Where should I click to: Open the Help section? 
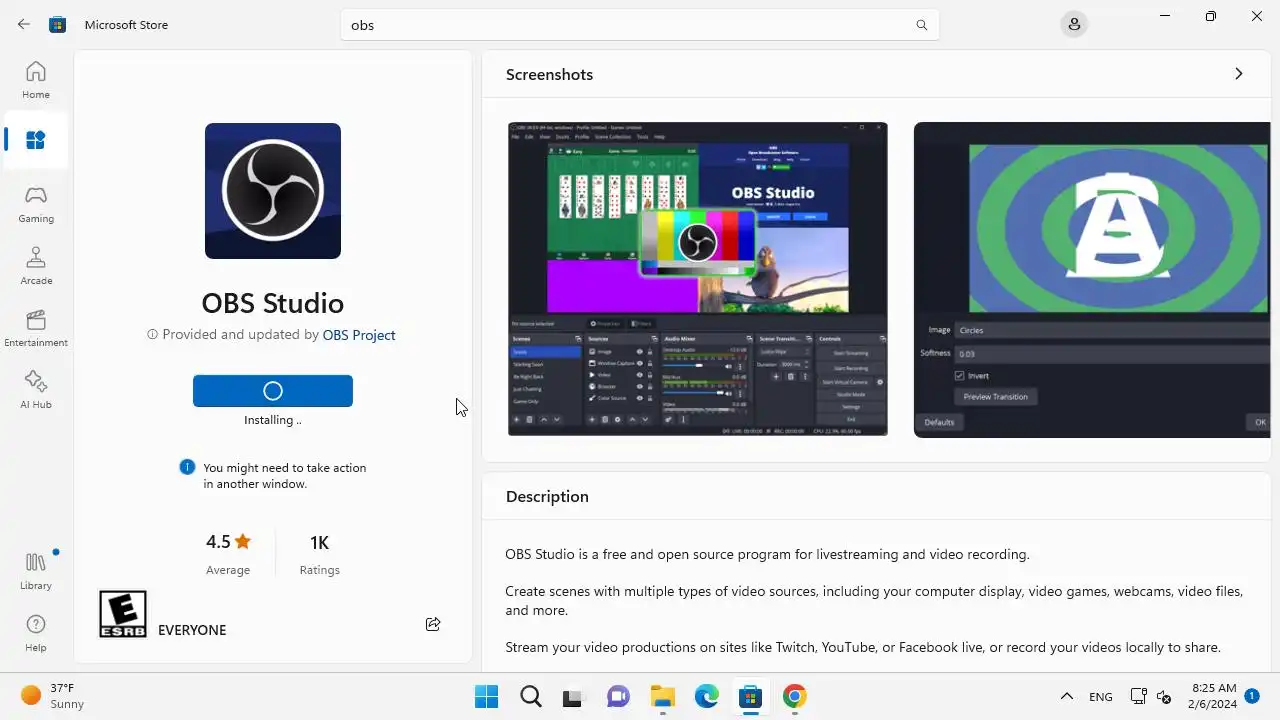click(36, 633)
